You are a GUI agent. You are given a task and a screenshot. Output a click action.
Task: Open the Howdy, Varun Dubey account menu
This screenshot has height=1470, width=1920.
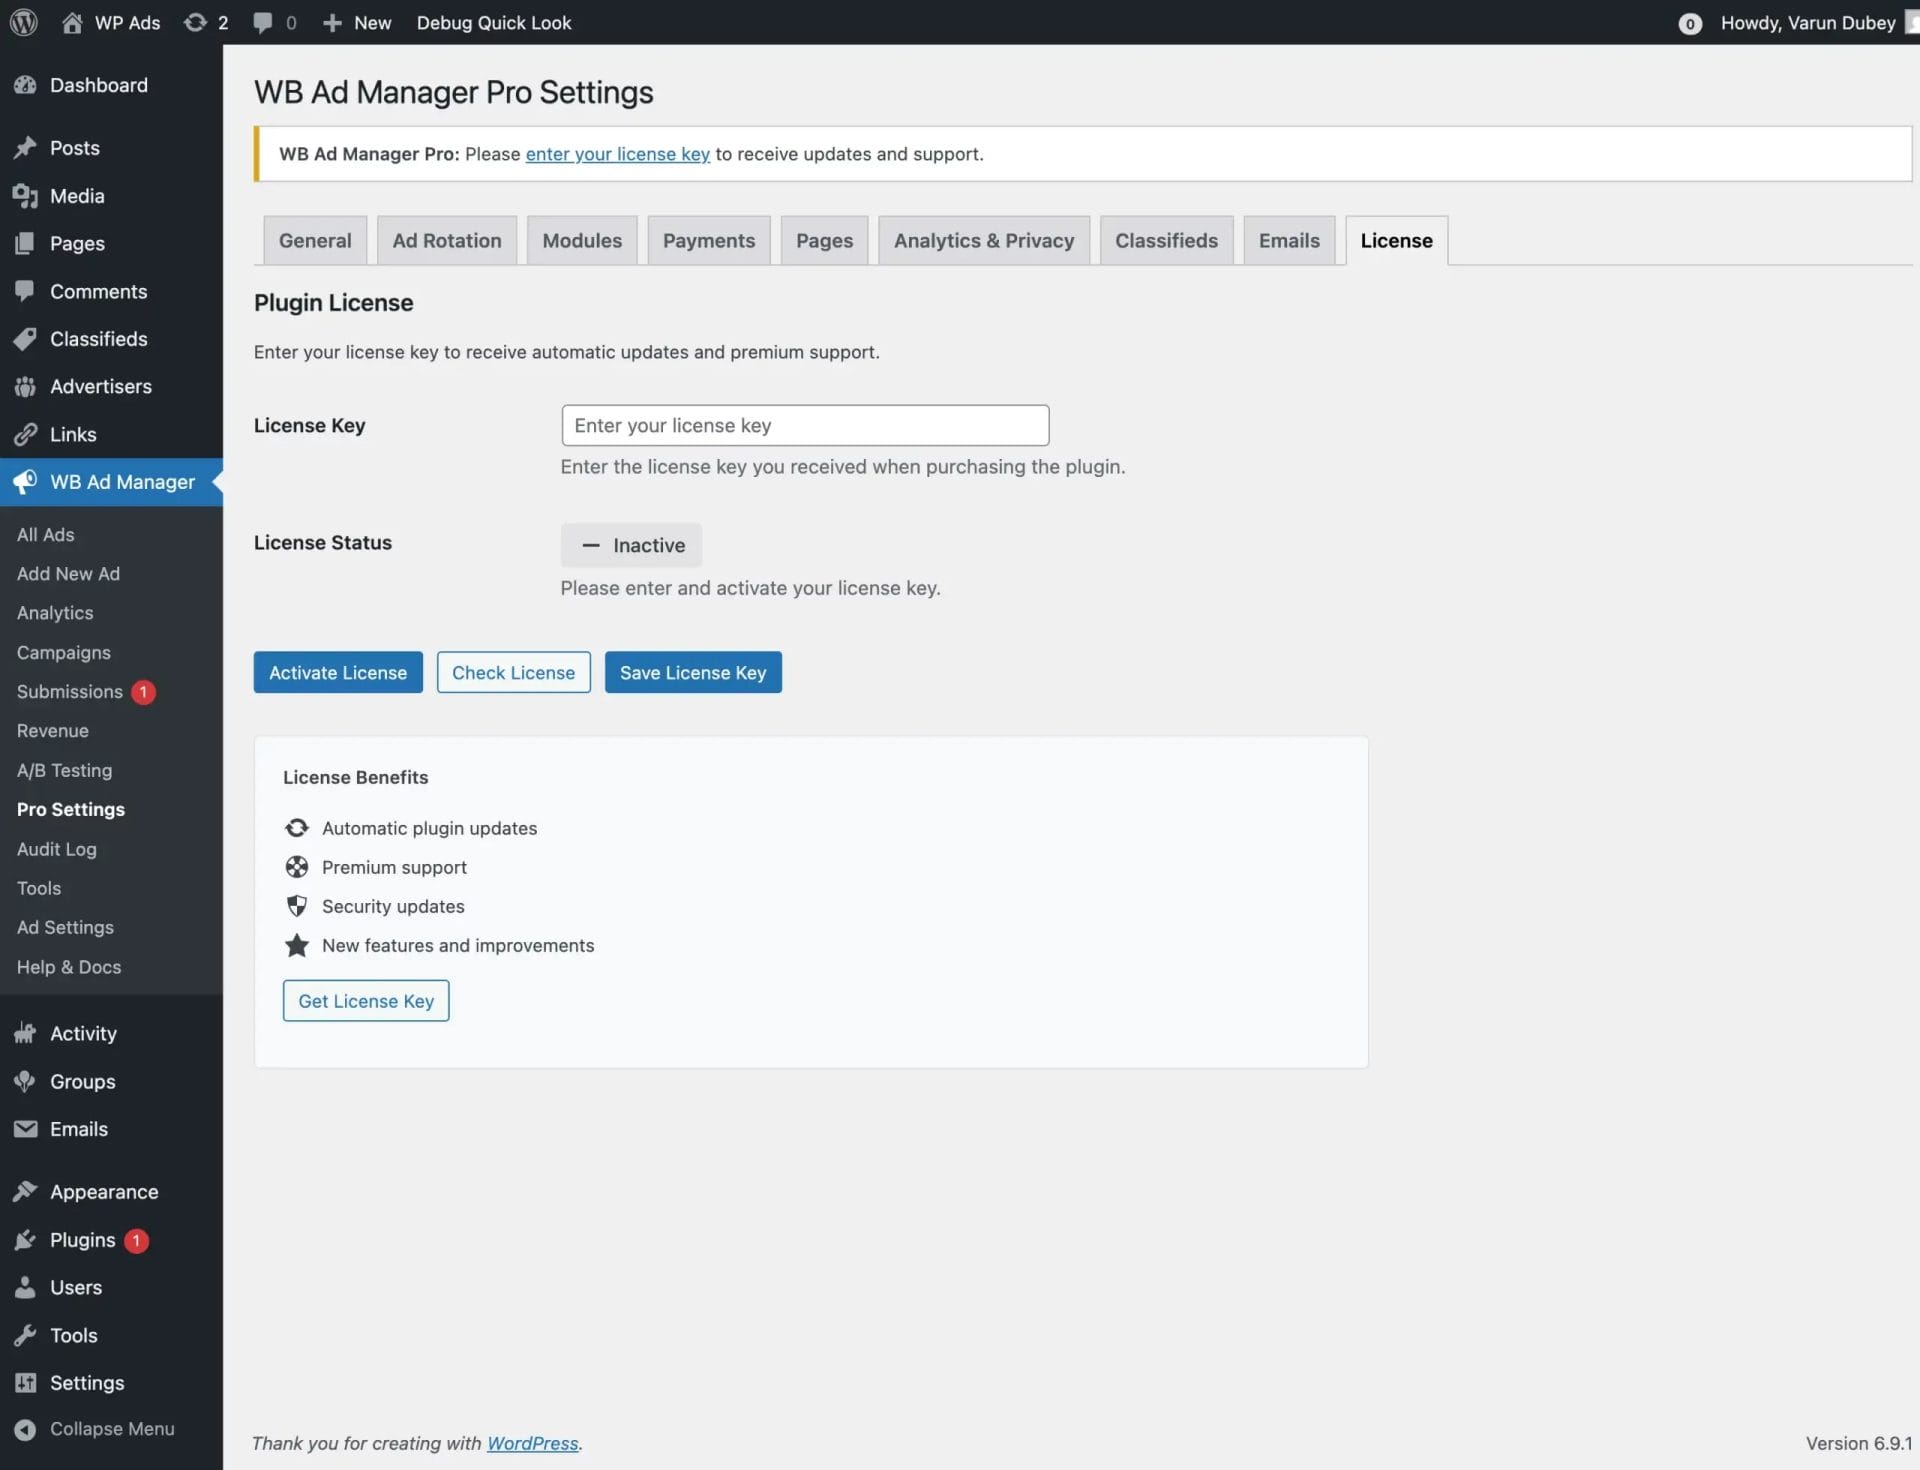1807,22
